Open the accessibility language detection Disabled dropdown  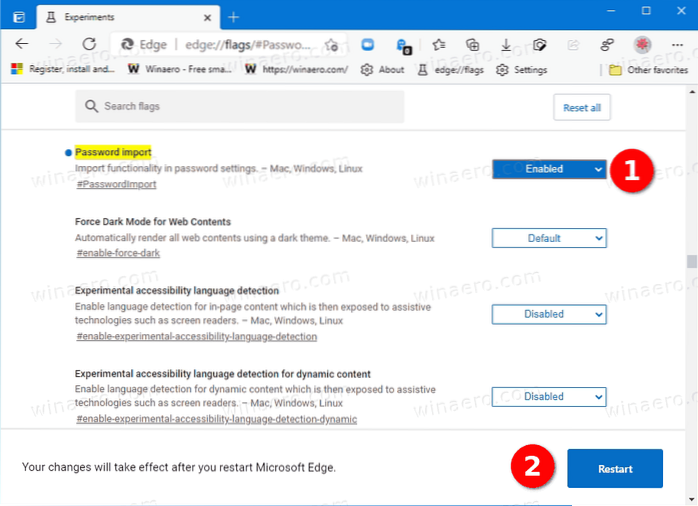click(x=549, y=314)
